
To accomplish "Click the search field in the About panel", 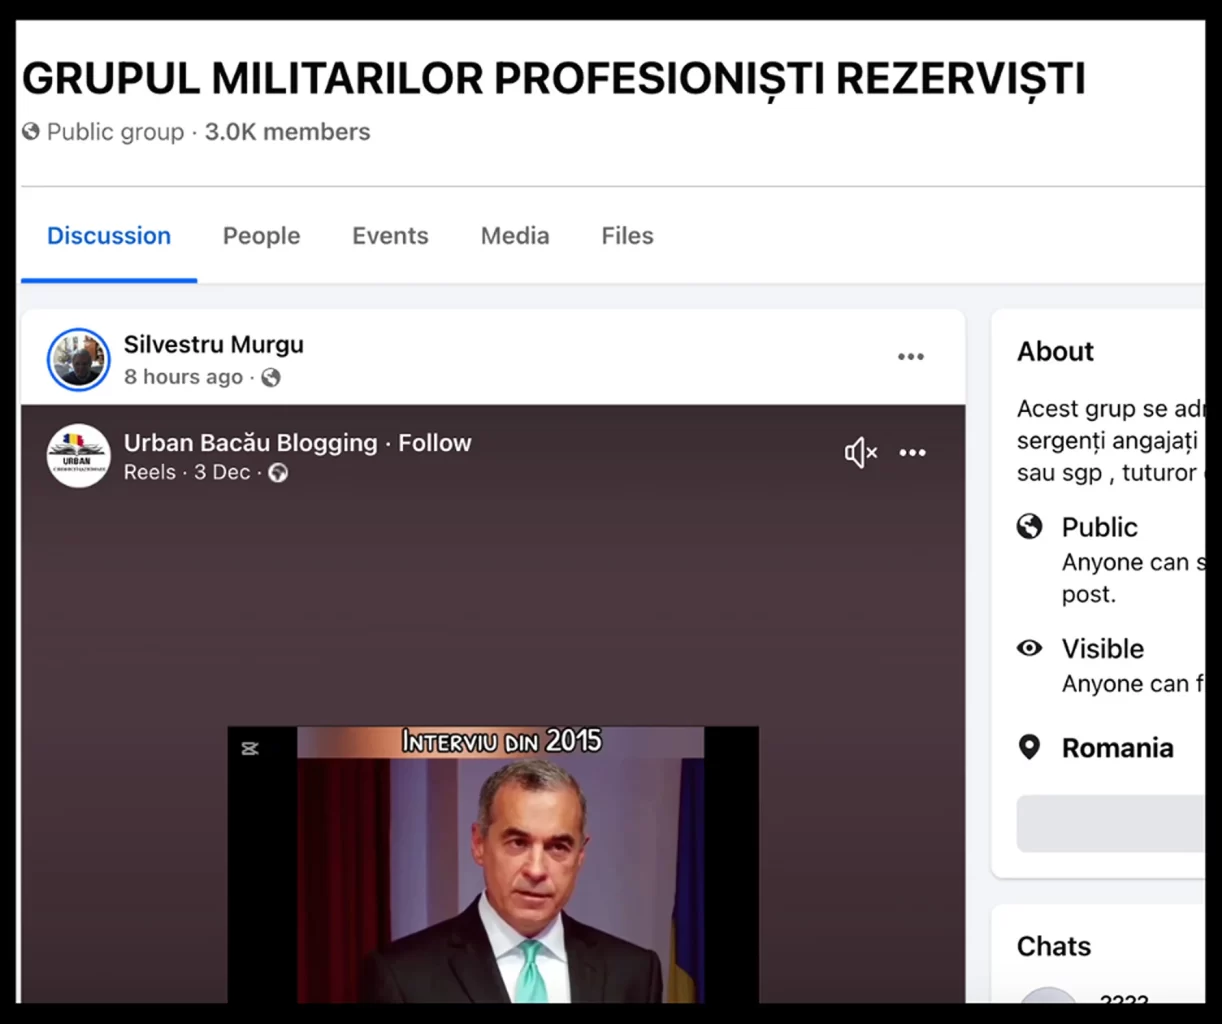I will (x=1110, y=823).
